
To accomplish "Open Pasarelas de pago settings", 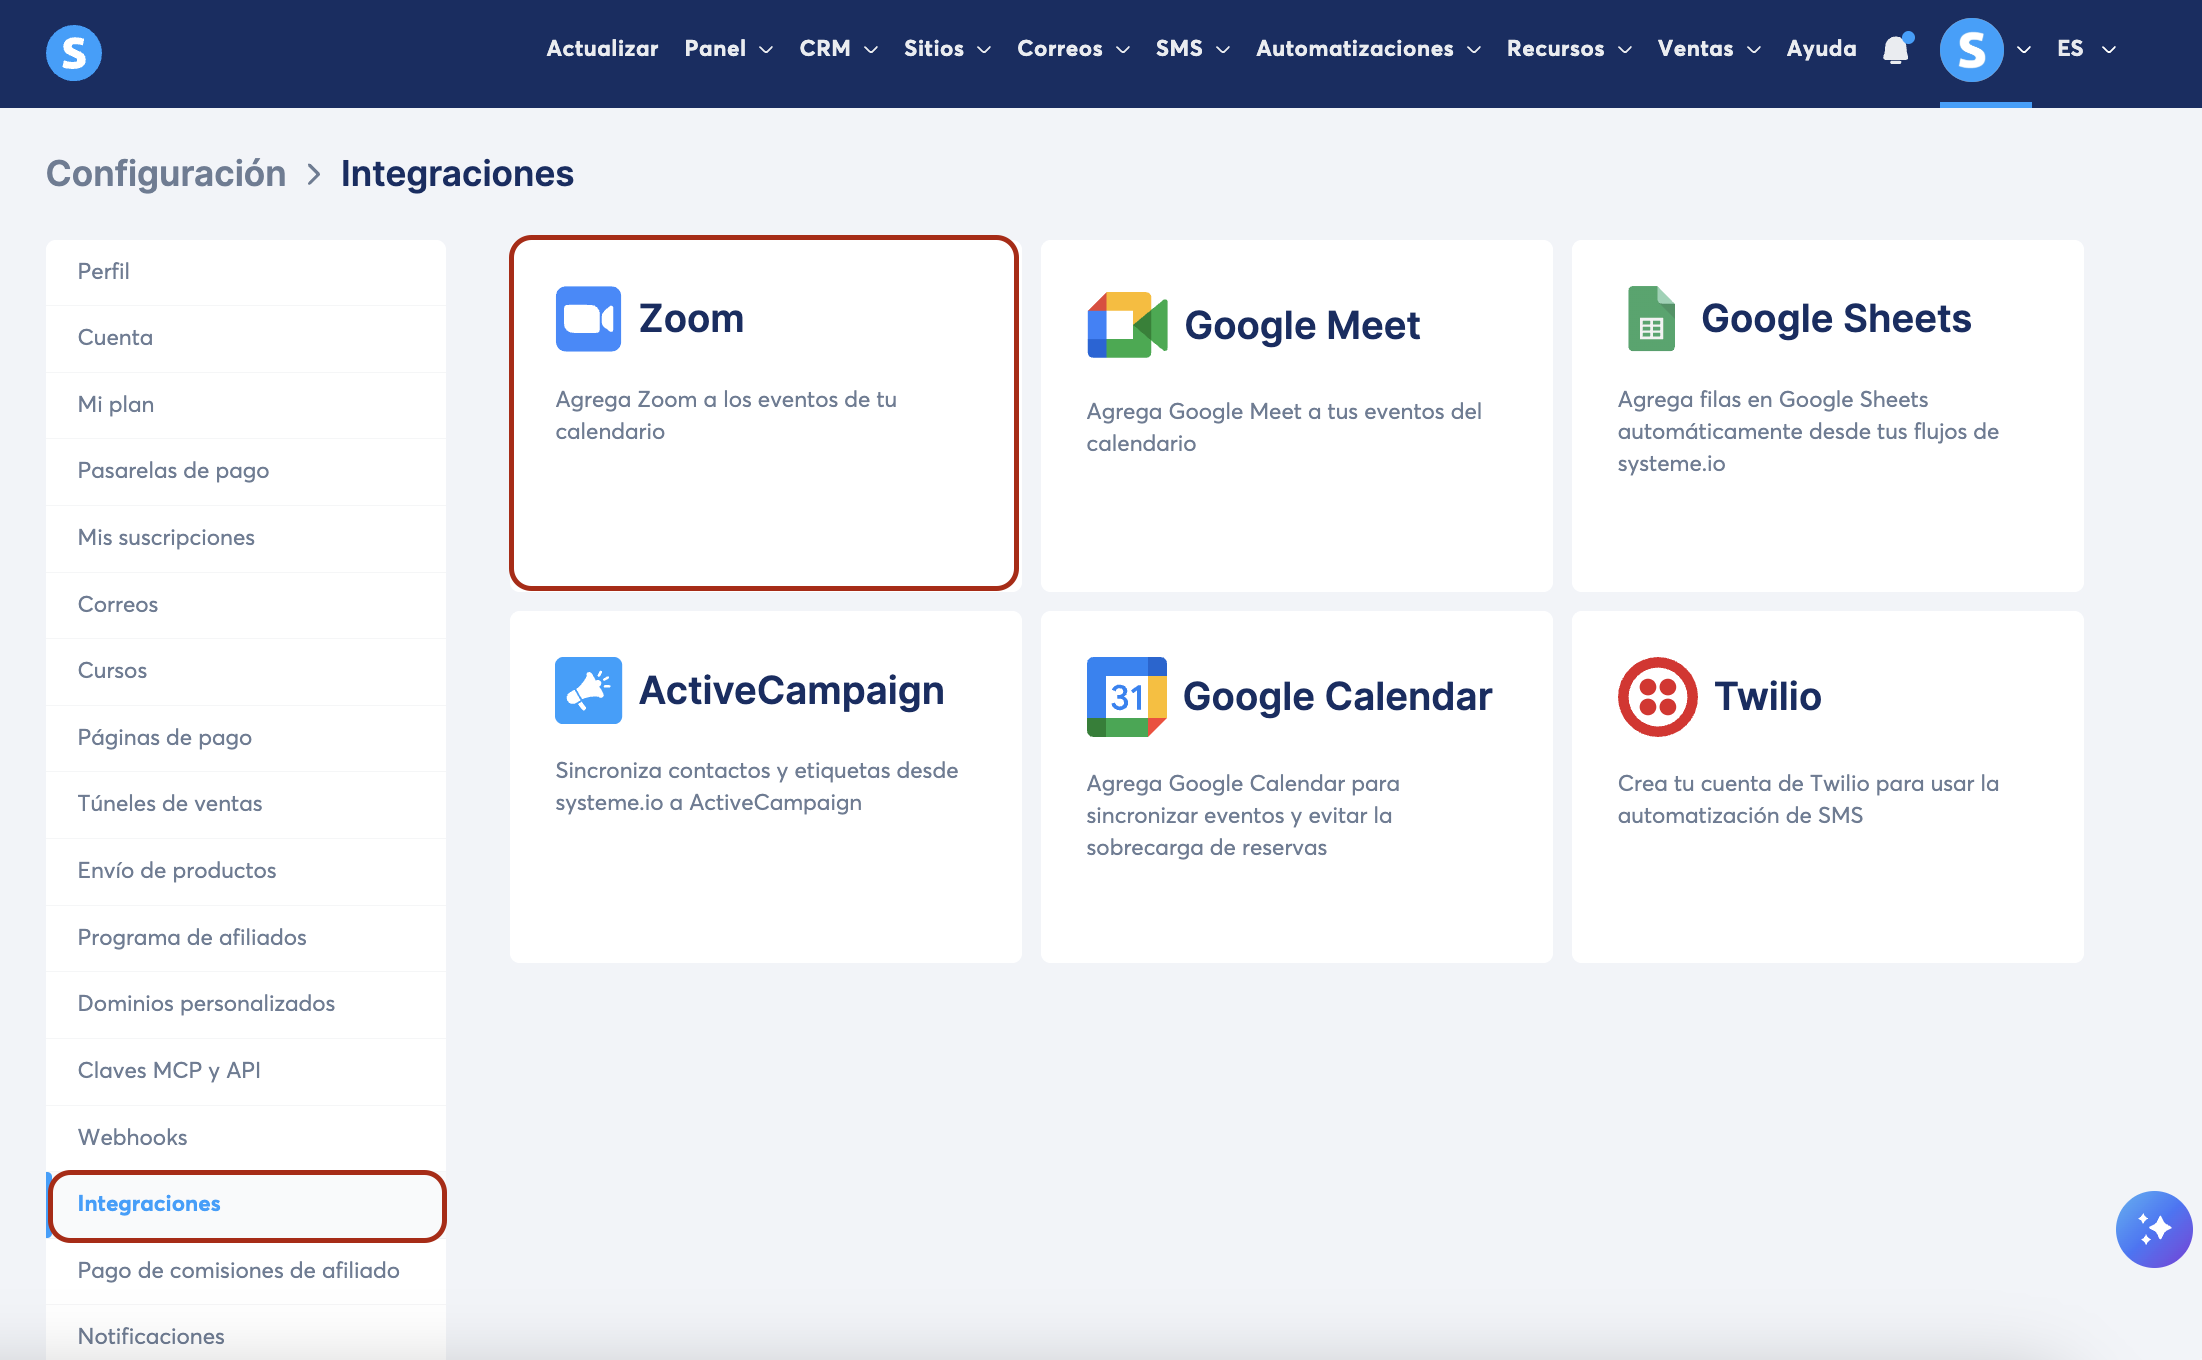I will click(x=246, y=471).
